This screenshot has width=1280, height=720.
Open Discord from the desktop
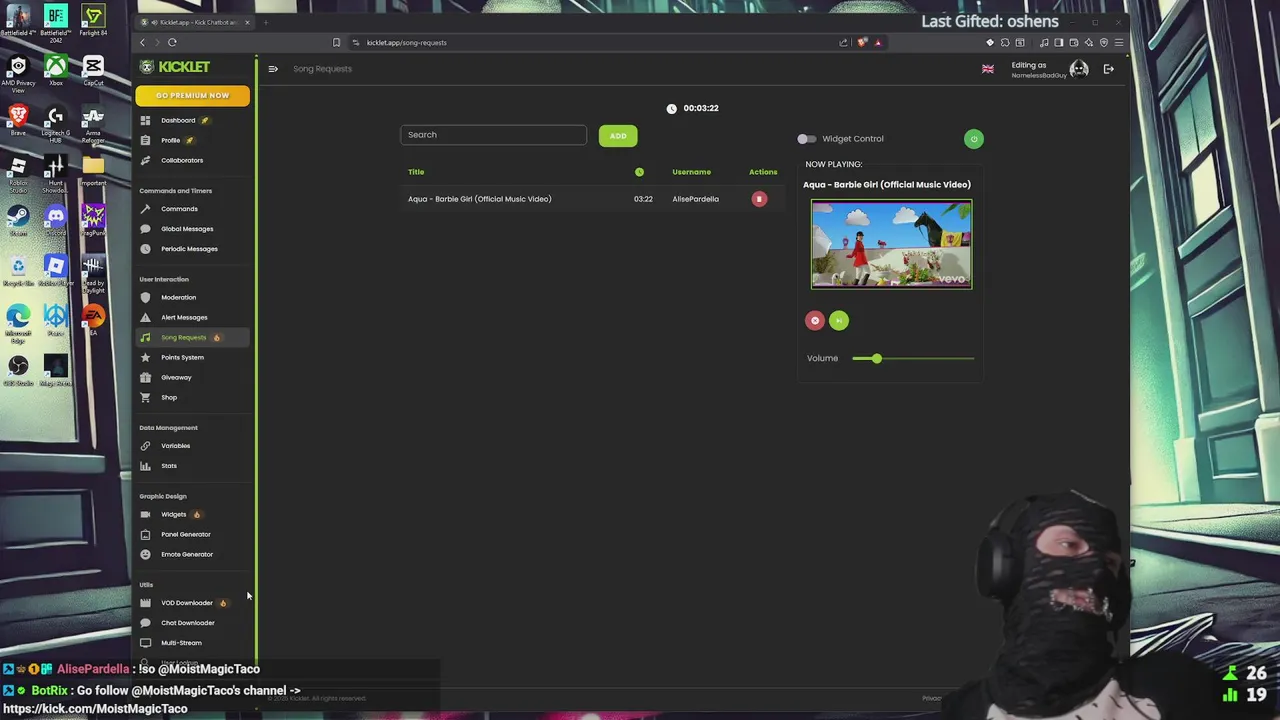56,220
